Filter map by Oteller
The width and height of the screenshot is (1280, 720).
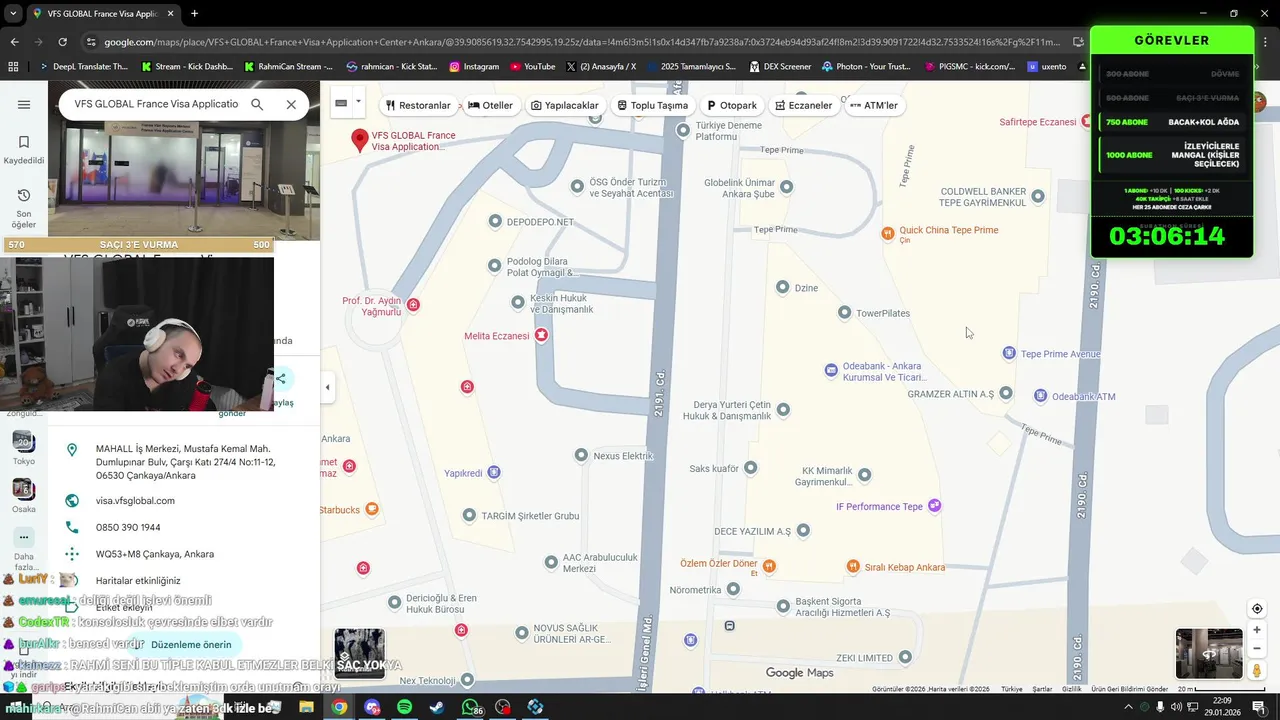(490, 105)
